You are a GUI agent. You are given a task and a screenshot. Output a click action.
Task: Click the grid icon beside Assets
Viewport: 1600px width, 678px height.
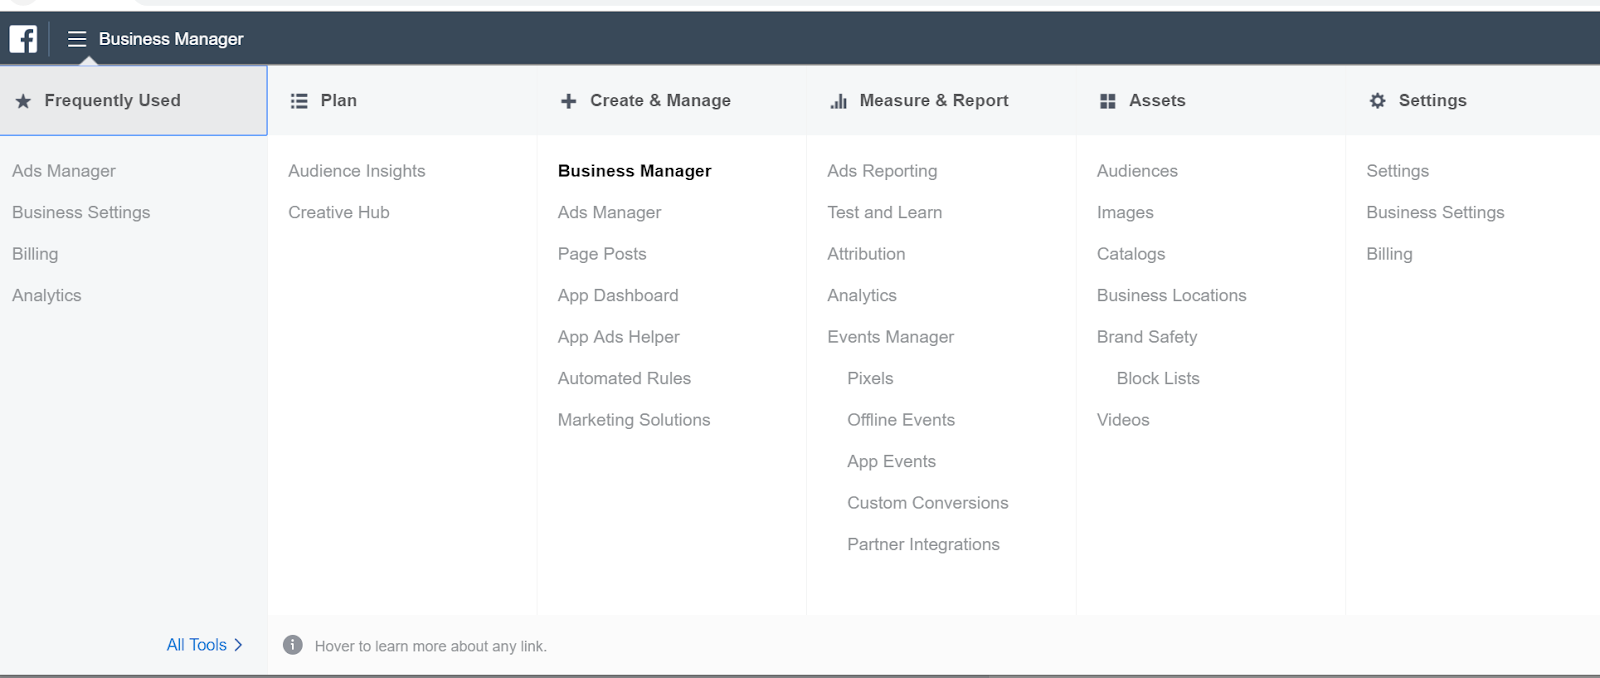point(1107,101)
